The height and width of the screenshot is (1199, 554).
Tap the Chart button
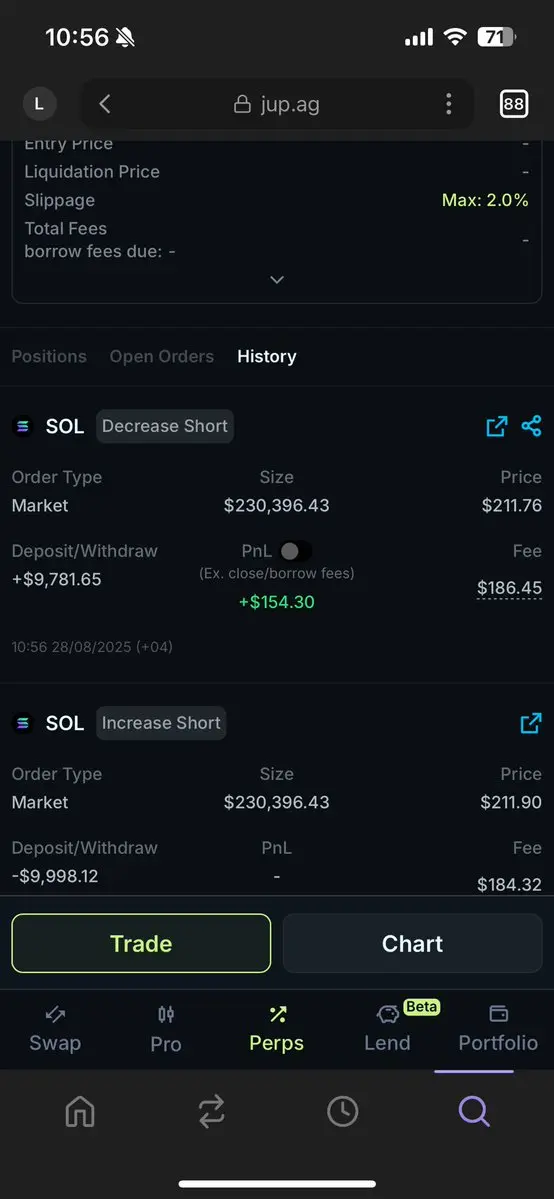412,944
